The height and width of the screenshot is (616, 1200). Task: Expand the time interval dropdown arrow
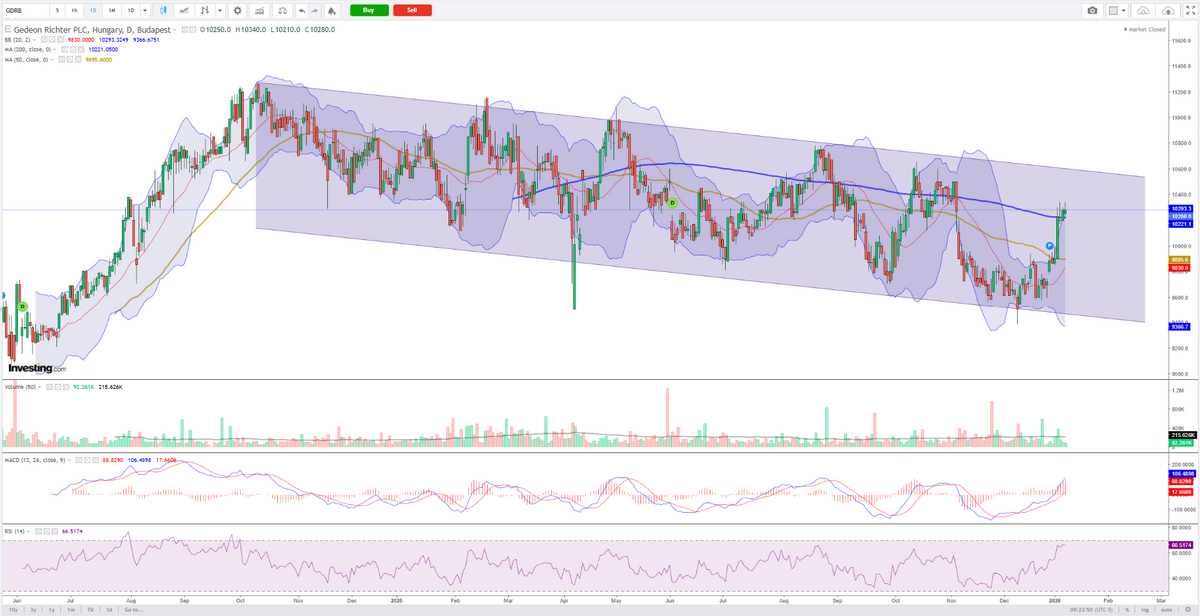(x=146, y=10)
